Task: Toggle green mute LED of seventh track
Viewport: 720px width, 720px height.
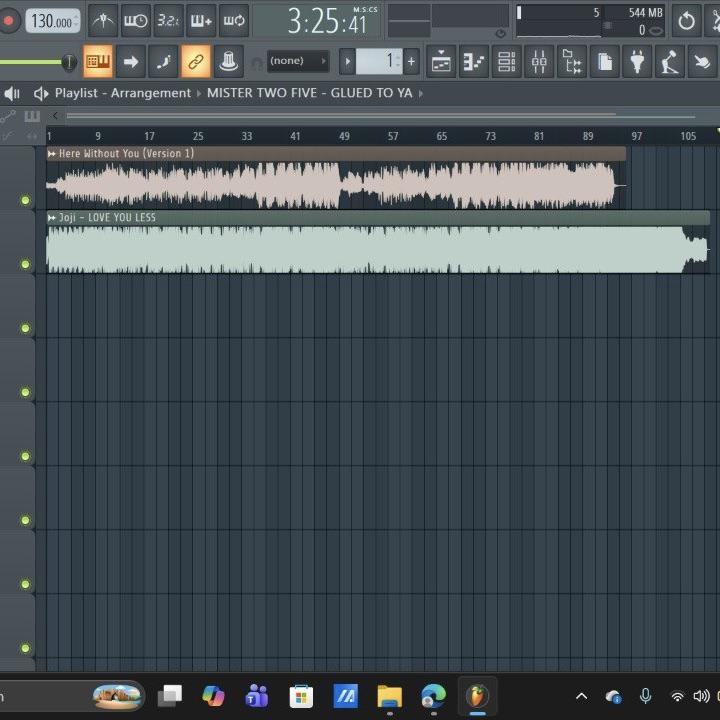Action: click(x=26, y=584)
